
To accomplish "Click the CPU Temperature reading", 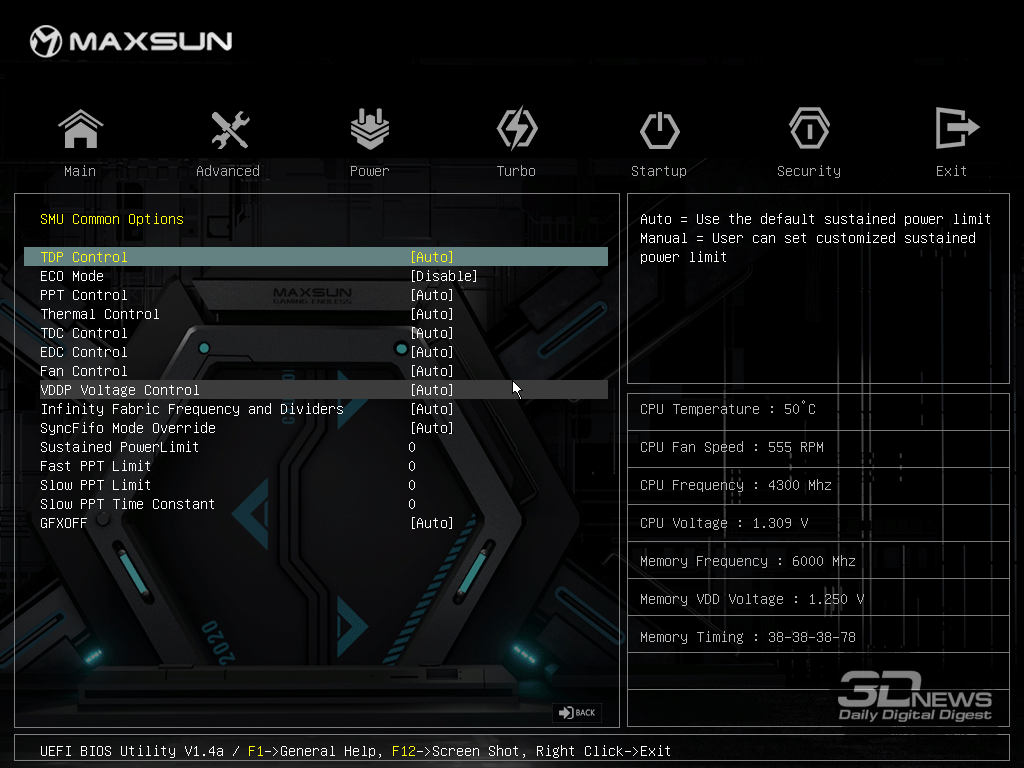I will pyautogui.click(x=728, y=409).
